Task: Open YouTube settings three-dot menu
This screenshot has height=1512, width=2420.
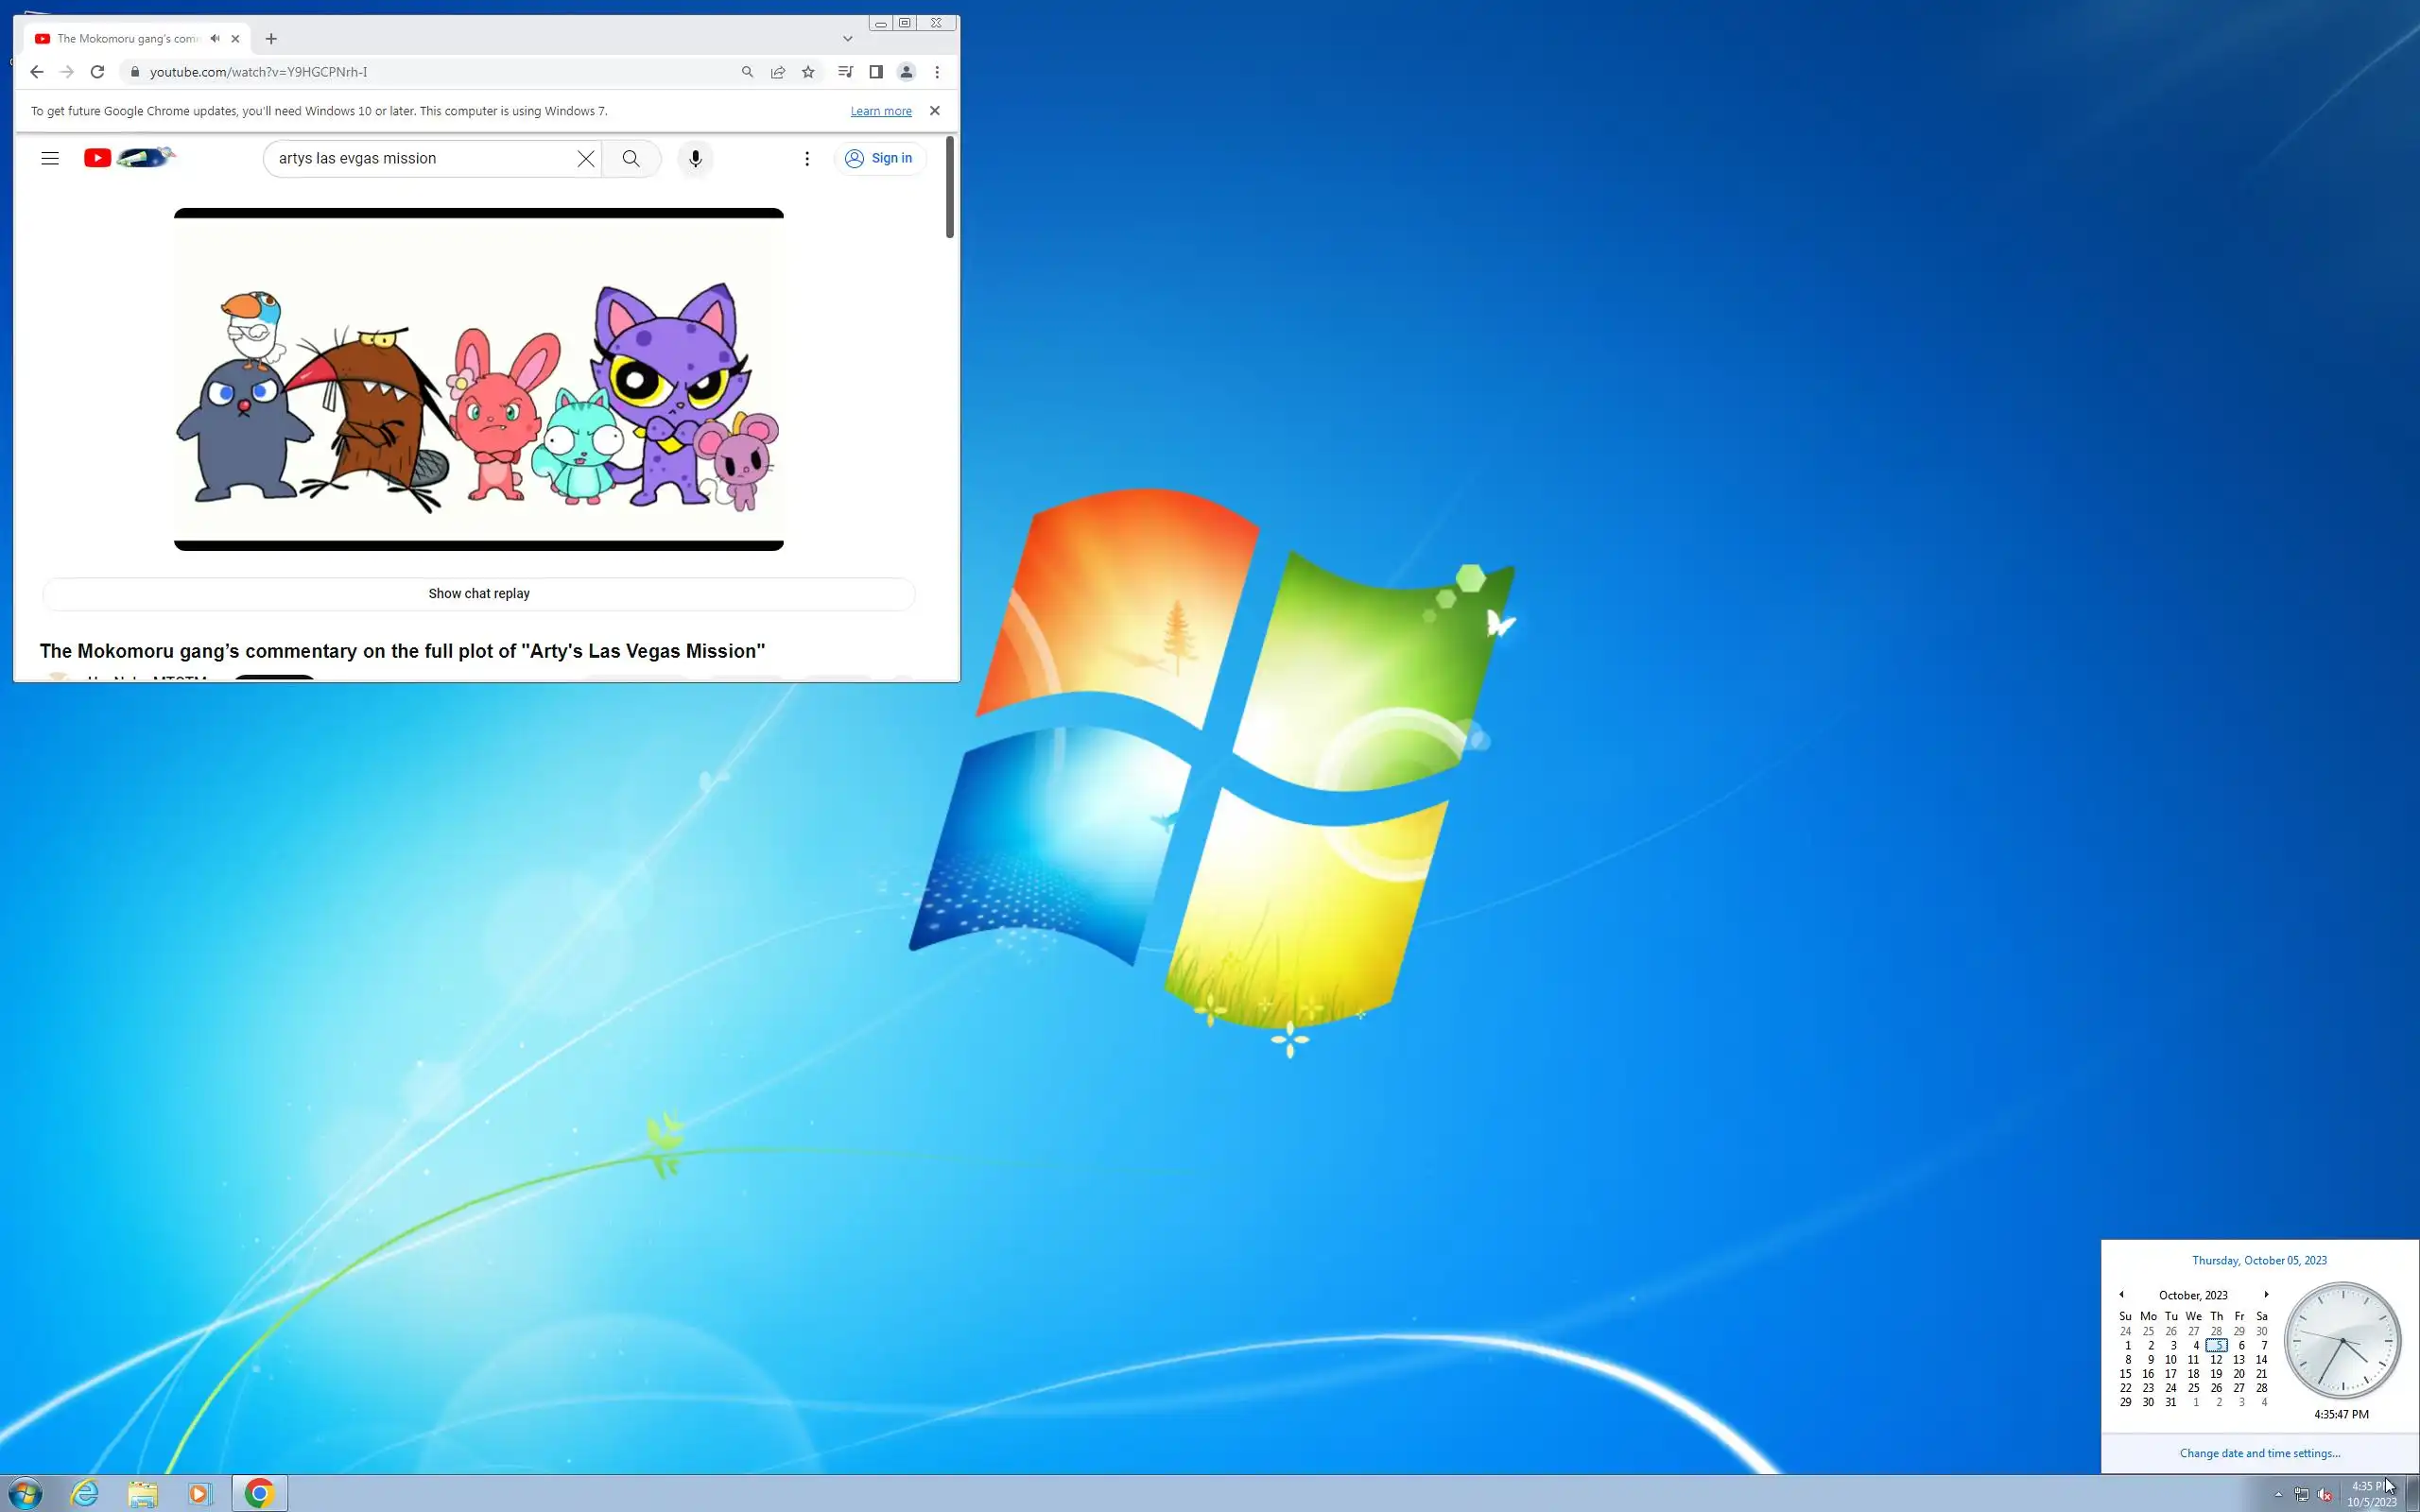Action: coord(807,158)
